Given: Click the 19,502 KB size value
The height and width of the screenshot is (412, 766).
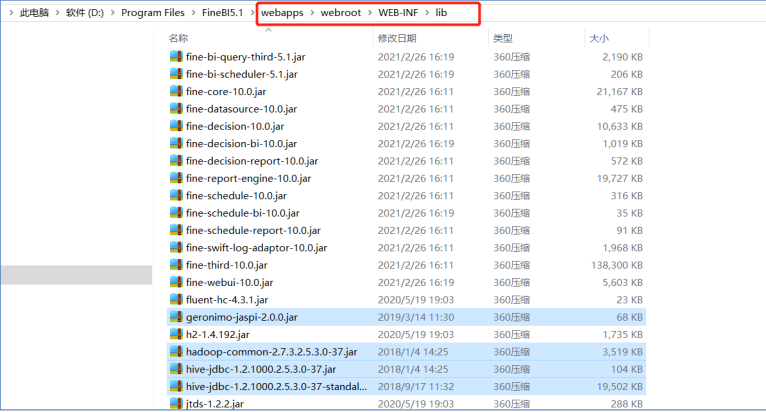Looking at the screenshot, I should [619, 386].
